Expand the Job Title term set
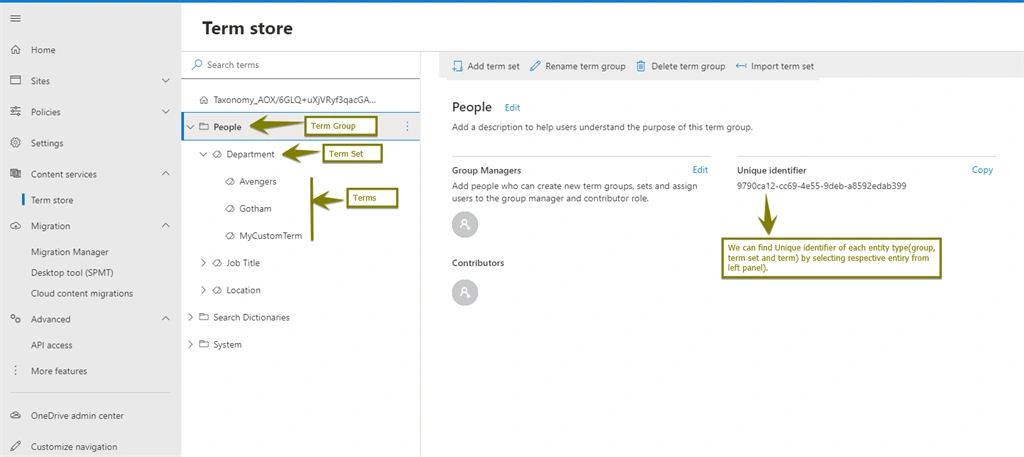The image size is (1024, 457). pyautogui.click(x=203, y=263)
